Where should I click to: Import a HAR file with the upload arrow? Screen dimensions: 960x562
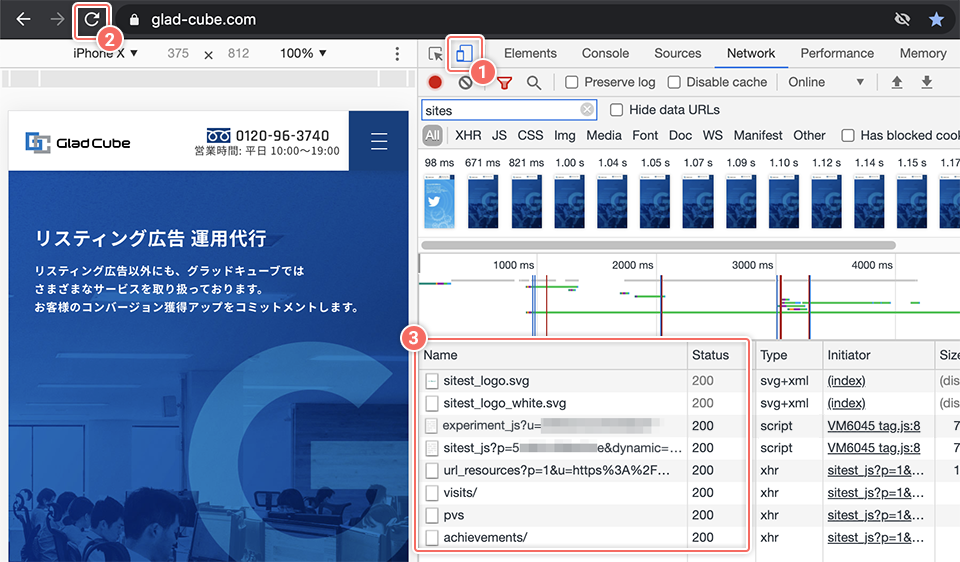(897, 82)
